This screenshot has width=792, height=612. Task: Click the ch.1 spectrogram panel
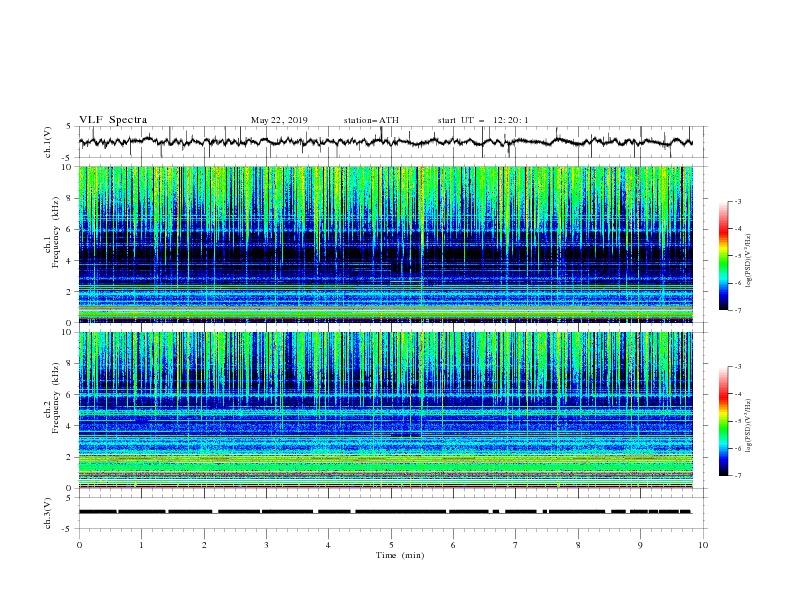tap(386, 244)
